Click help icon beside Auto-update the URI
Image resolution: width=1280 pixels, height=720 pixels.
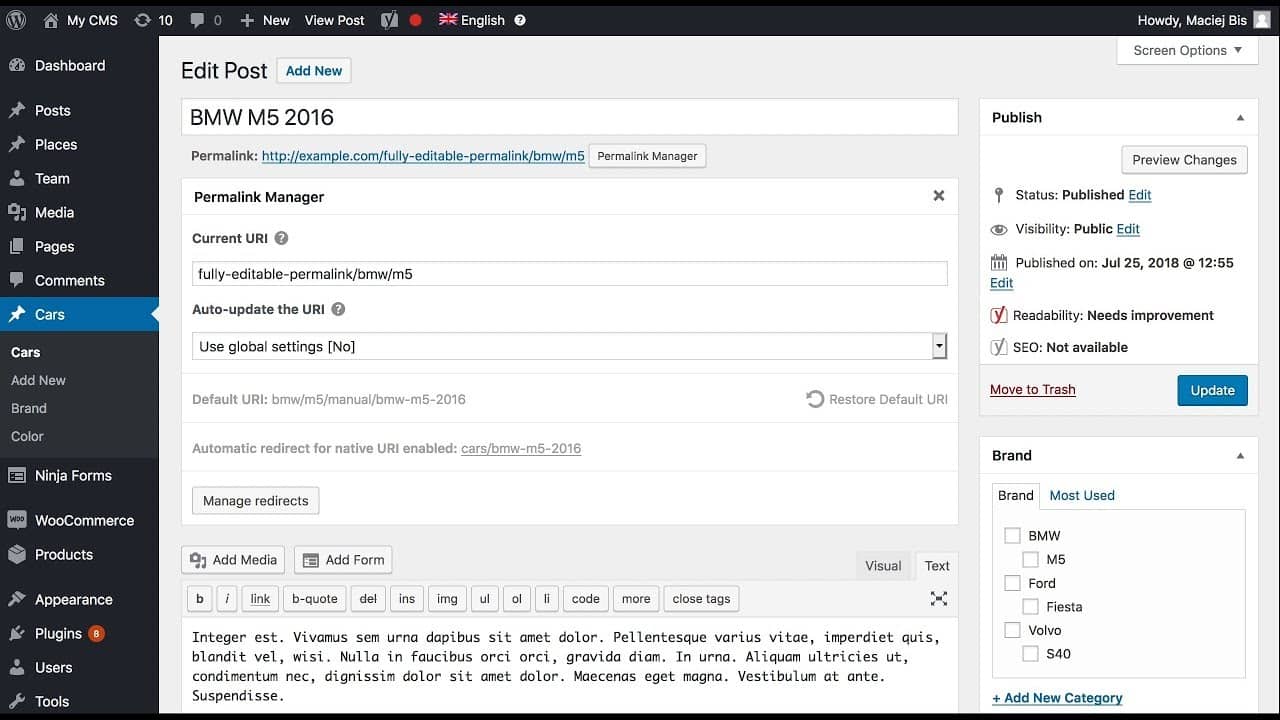click(338, 310)
